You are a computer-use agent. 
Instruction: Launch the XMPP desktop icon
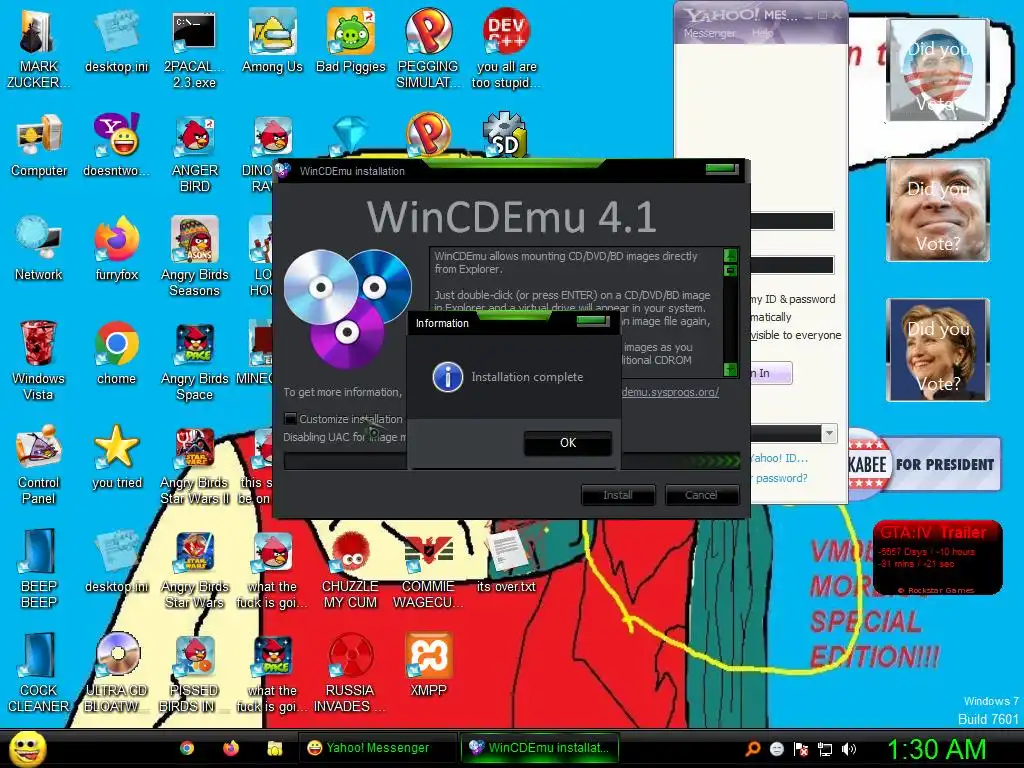[x=428, y=665]
